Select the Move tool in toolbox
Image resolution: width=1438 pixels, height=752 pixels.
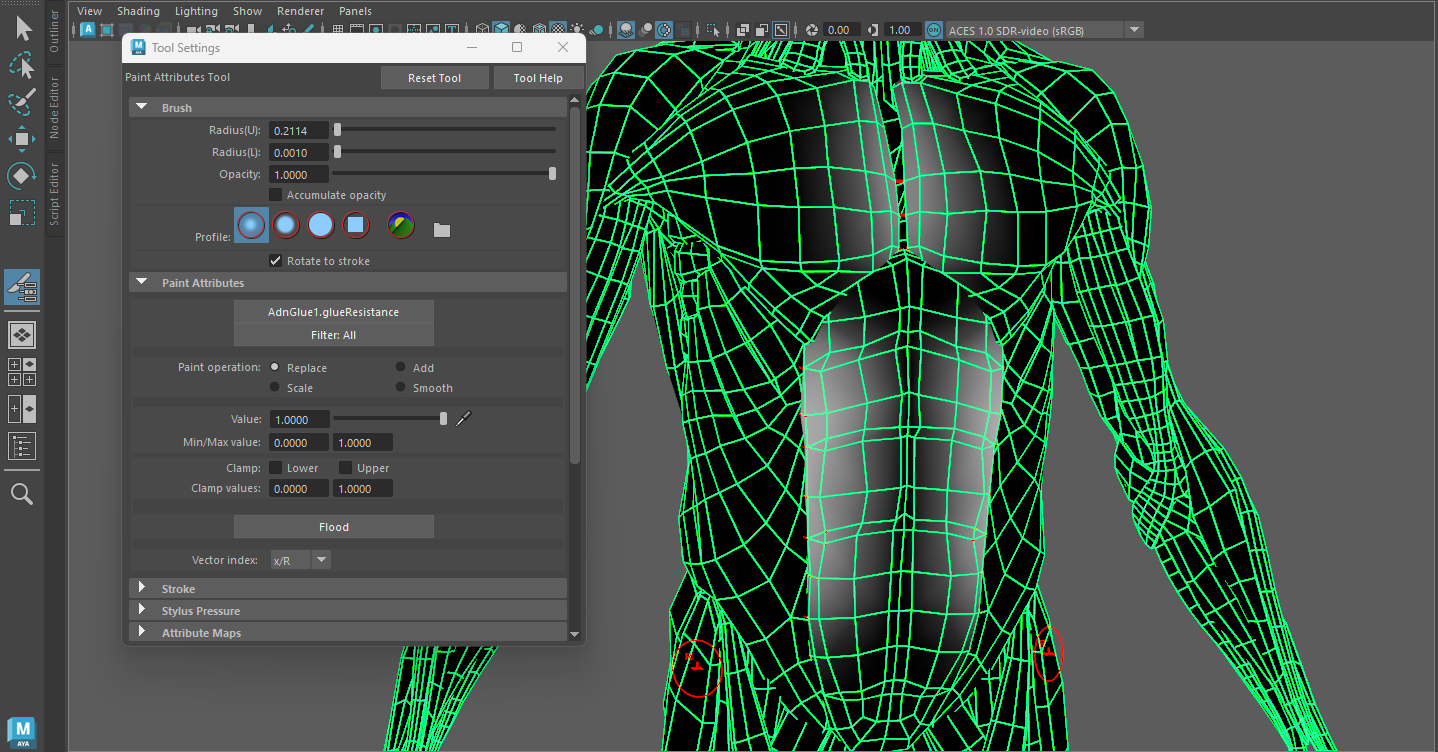point(22,138)
